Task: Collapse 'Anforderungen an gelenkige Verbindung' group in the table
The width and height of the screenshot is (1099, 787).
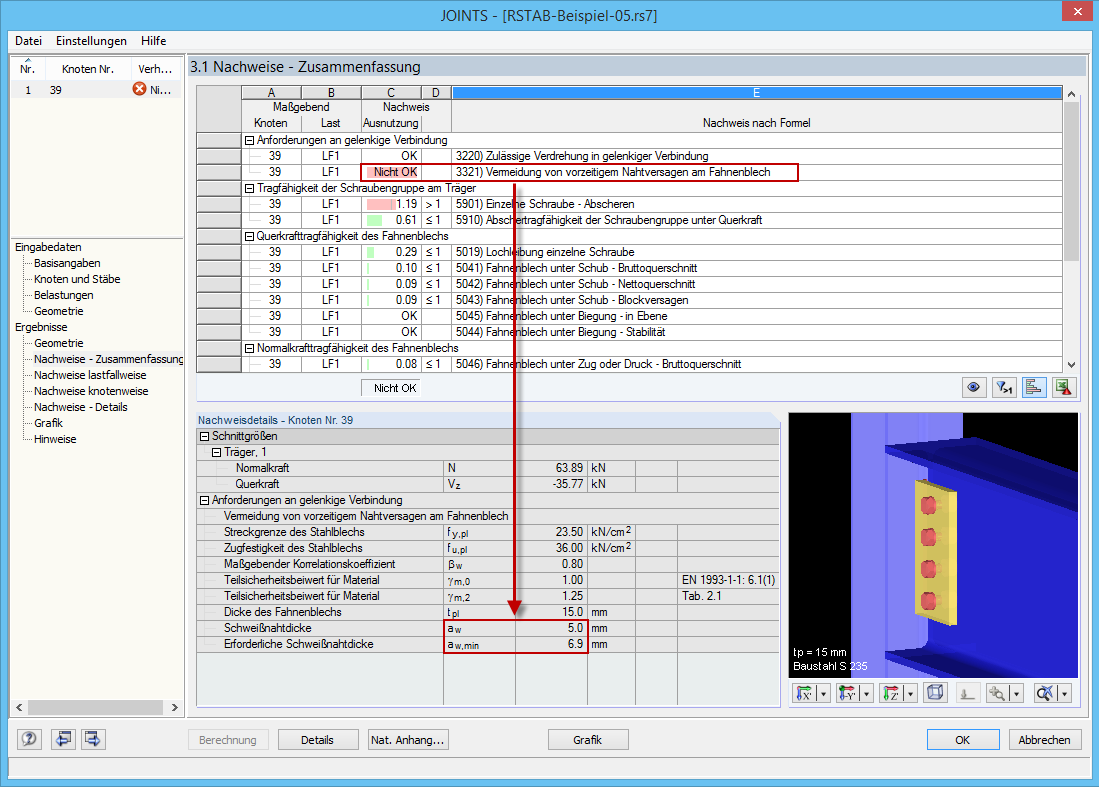Action: [249, 140]
